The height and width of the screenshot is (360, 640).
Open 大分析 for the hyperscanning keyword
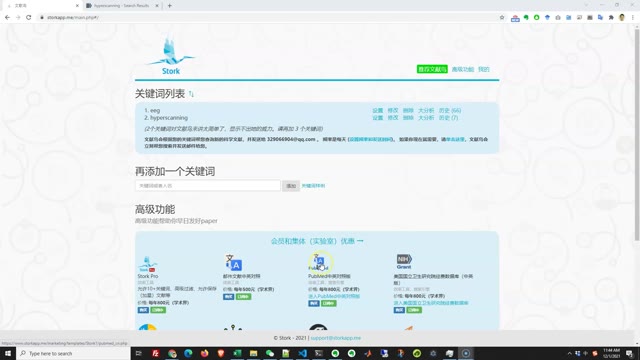pyautogui.click(x=426, y=118)
